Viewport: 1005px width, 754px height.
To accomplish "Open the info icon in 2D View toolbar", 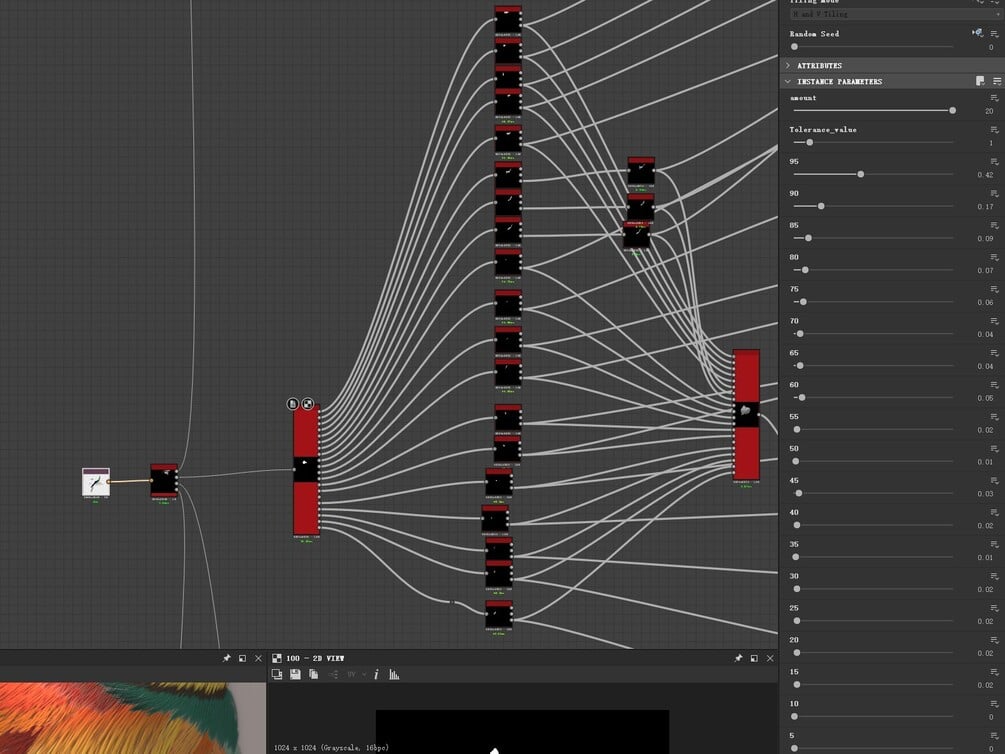I will tap(376, 674).
